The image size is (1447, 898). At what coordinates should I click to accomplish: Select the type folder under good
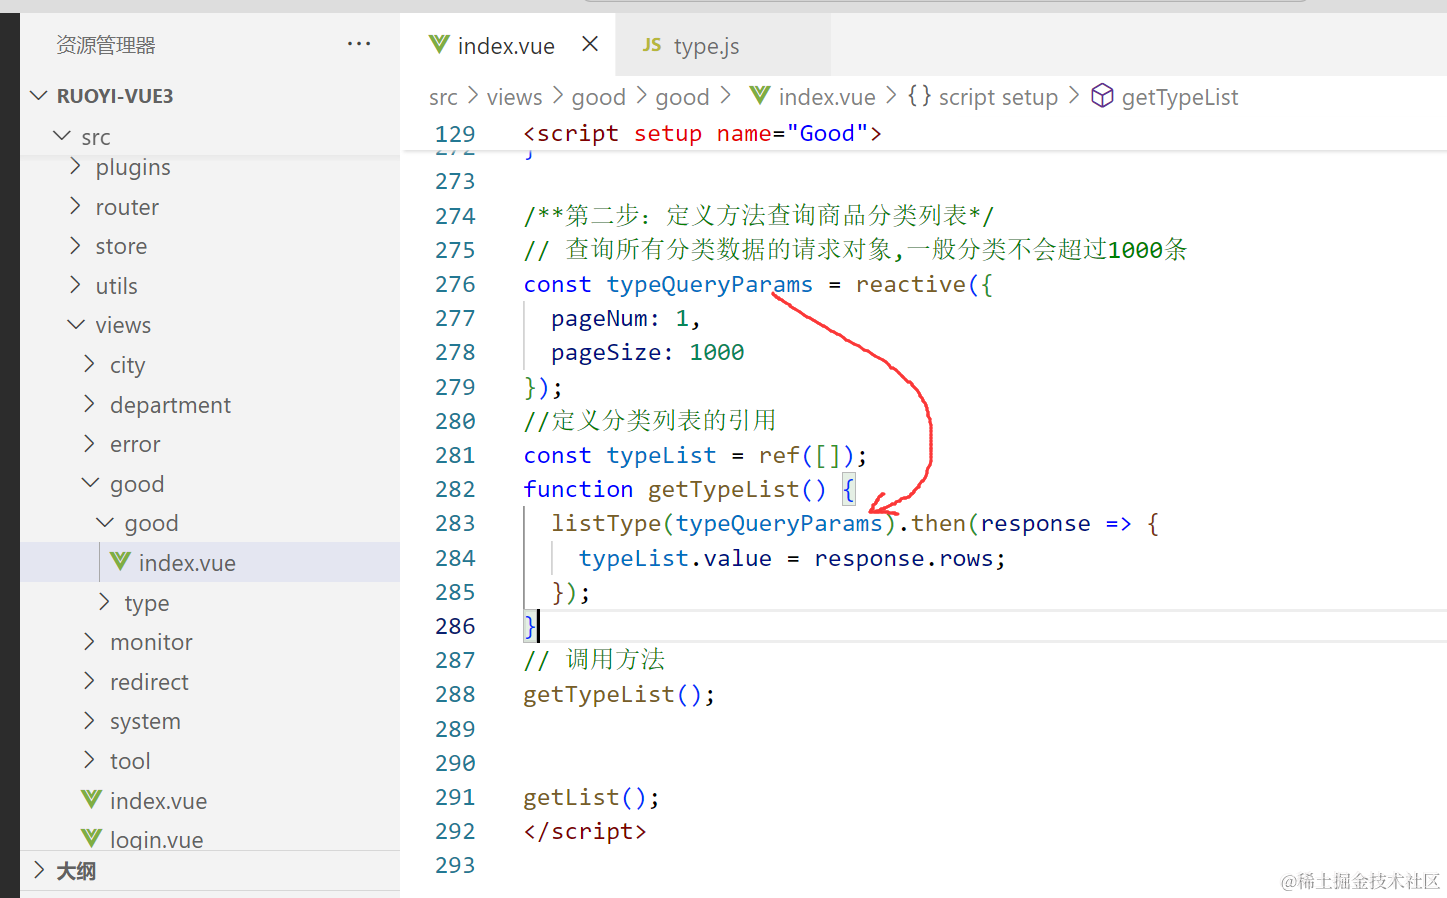point(146,603)
